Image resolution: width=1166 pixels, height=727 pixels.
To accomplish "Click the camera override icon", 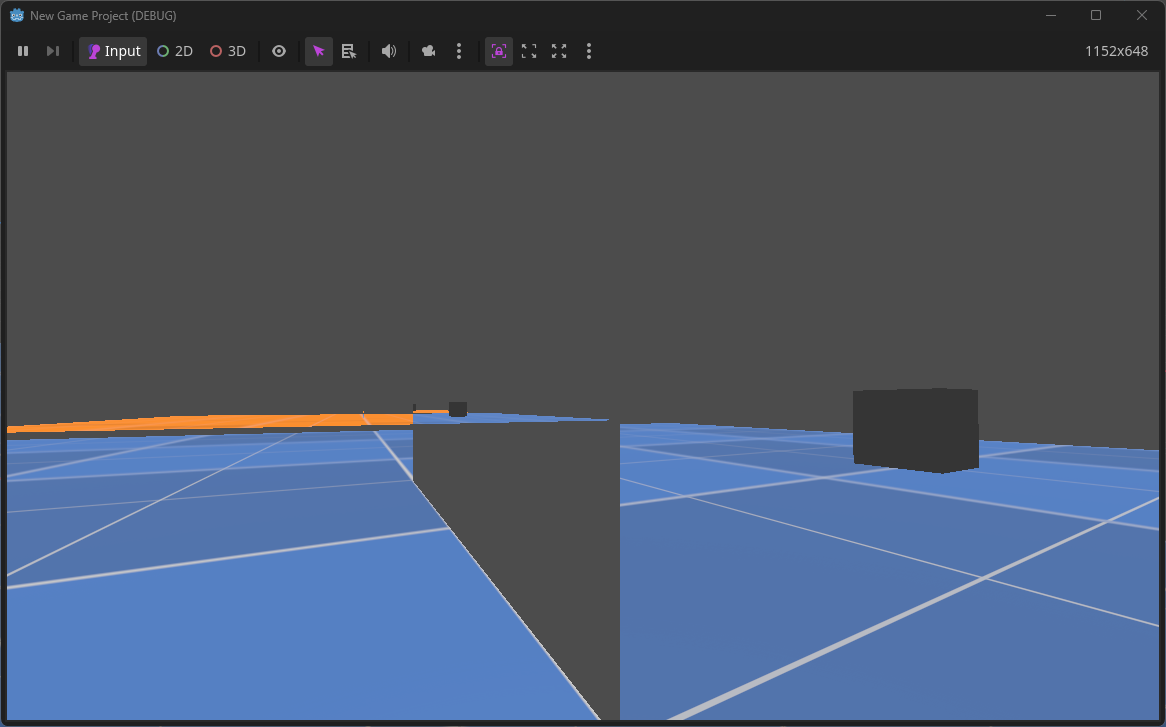I will [429, 51].
